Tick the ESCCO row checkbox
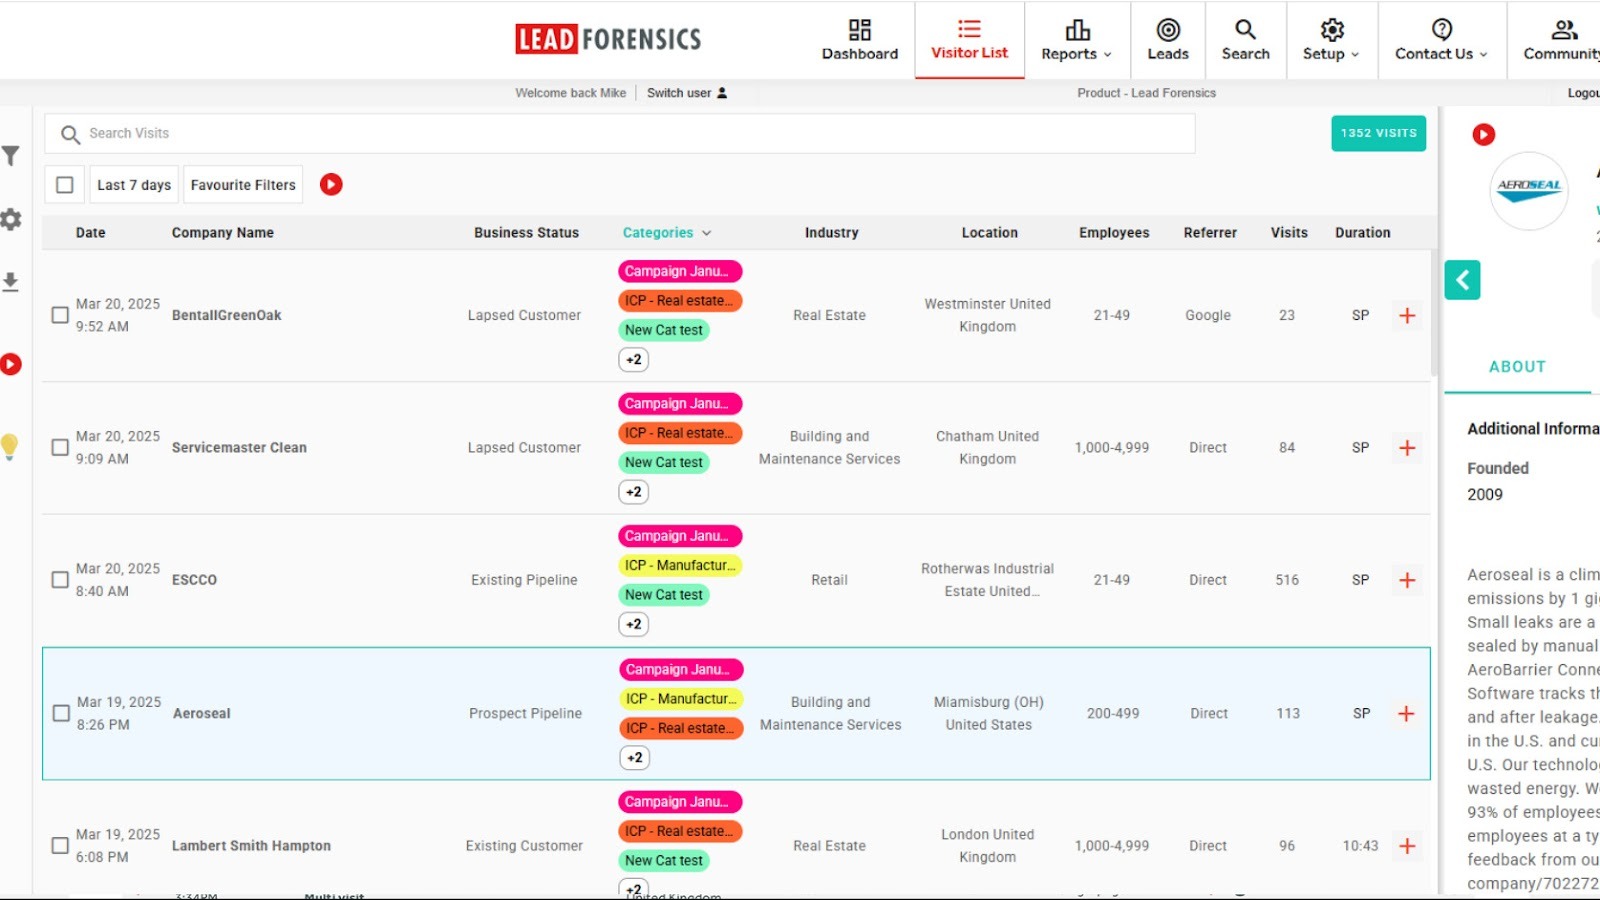This screenshot has height=900, width=1600. [x=60, y=580]
